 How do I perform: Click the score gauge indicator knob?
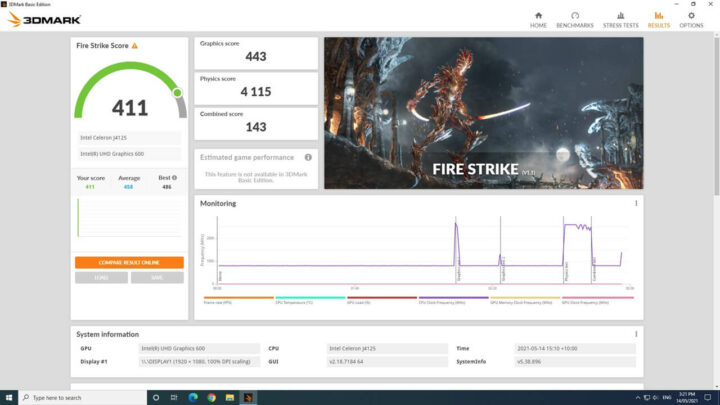(x=177, y=92)
